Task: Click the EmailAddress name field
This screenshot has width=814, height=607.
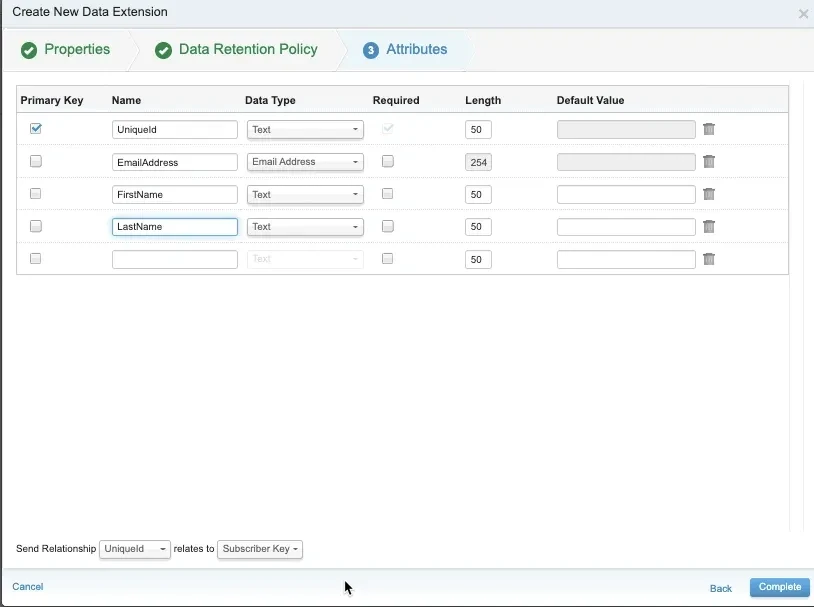Action: [x=174, y=162]
